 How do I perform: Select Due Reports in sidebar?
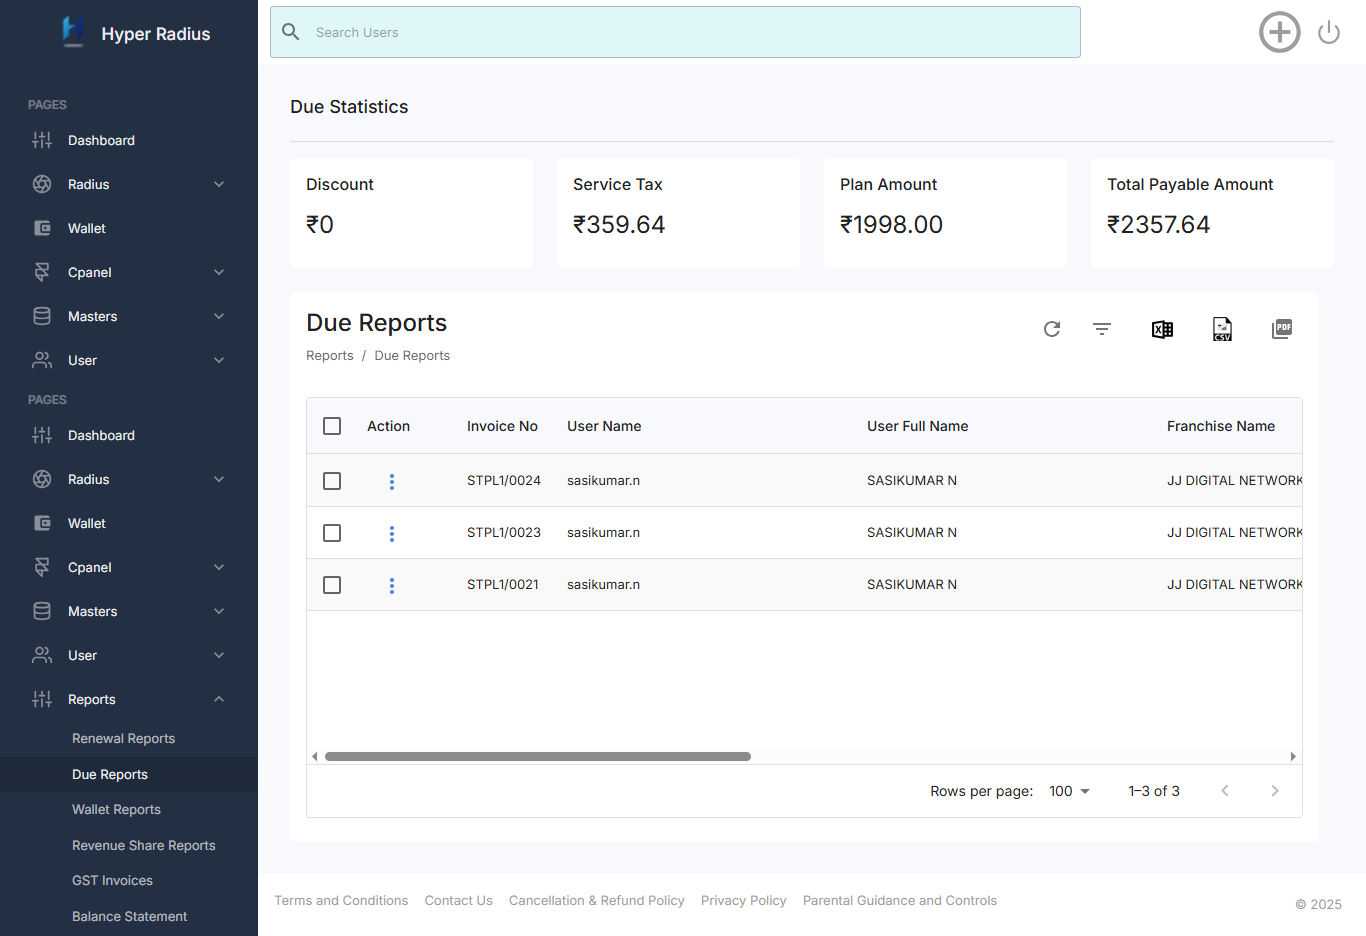[x=110, y=775]
